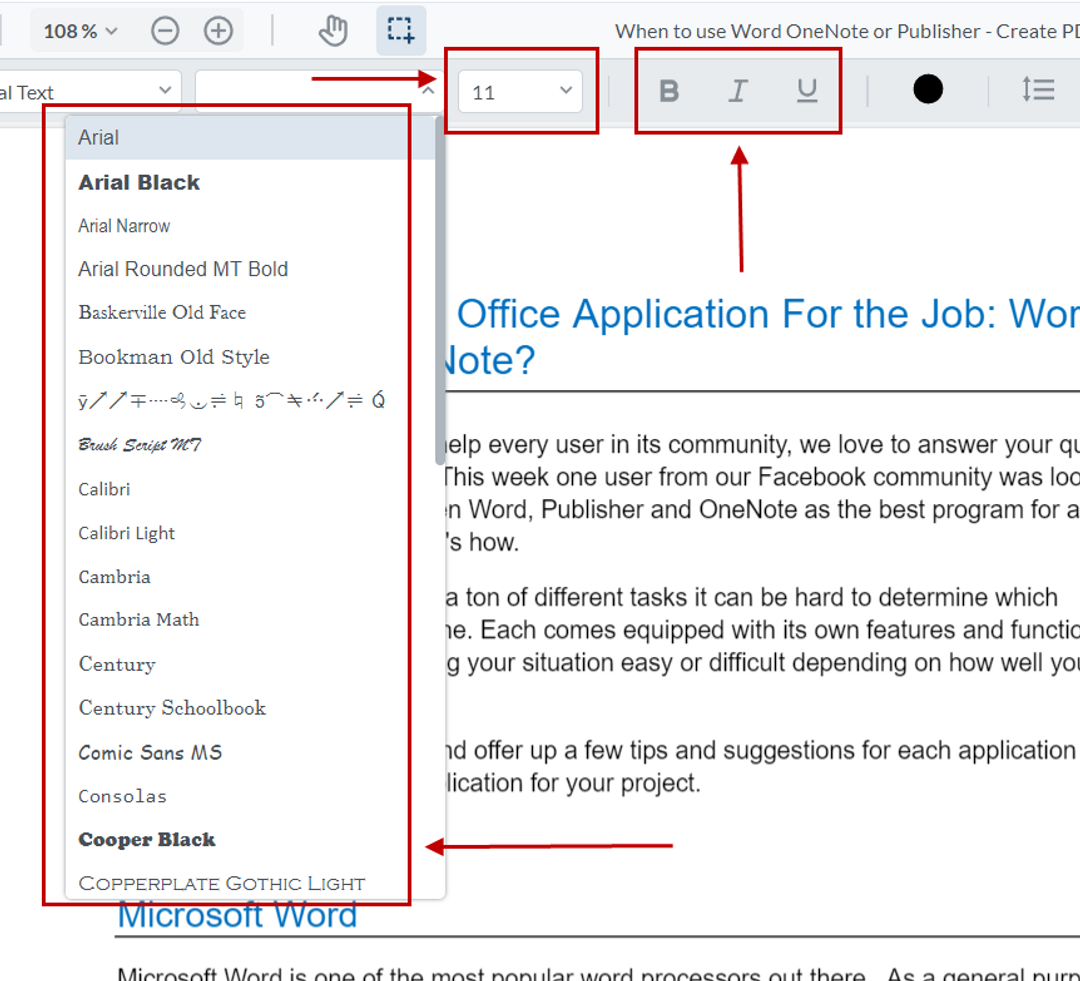Click the zoom out minus icon
The image size is (1080, 981).
coord(165,31)
